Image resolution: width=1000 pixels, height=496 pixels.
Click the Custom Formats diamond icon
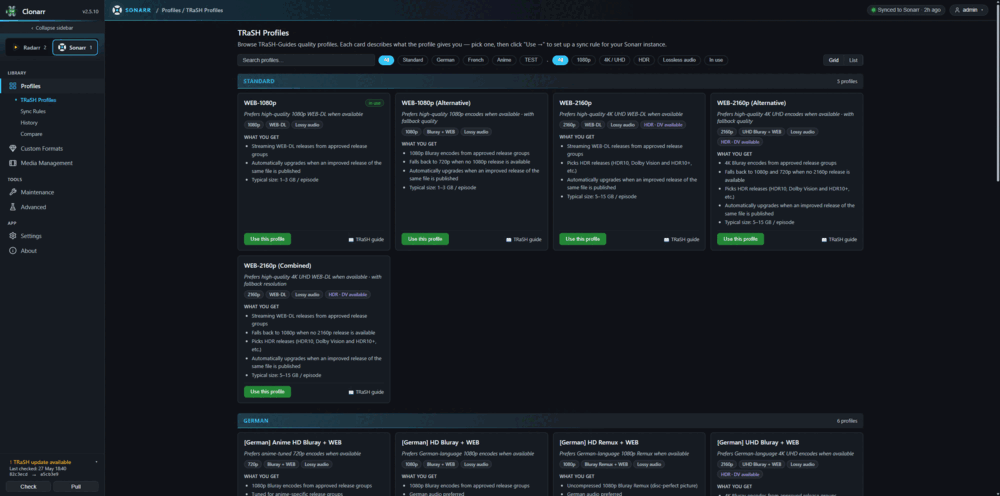point(13,149)
